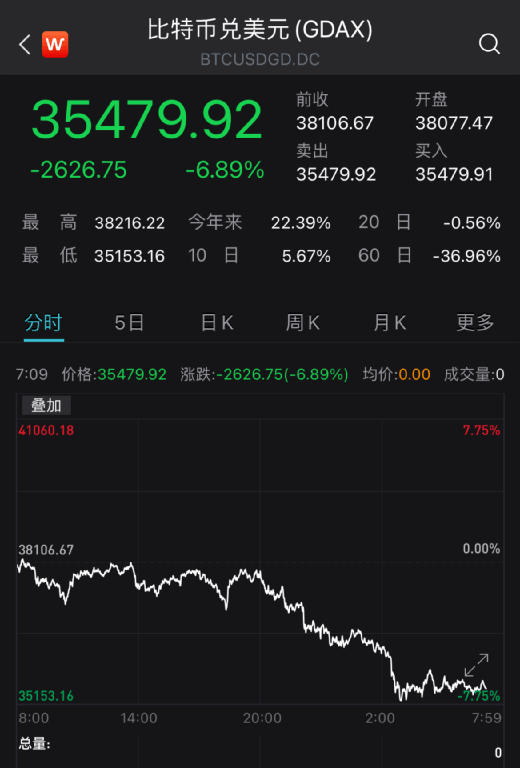This screenshot has height=768, width=520.
Task: Select the 分时 intraday tab
Action: pos(44,323)
